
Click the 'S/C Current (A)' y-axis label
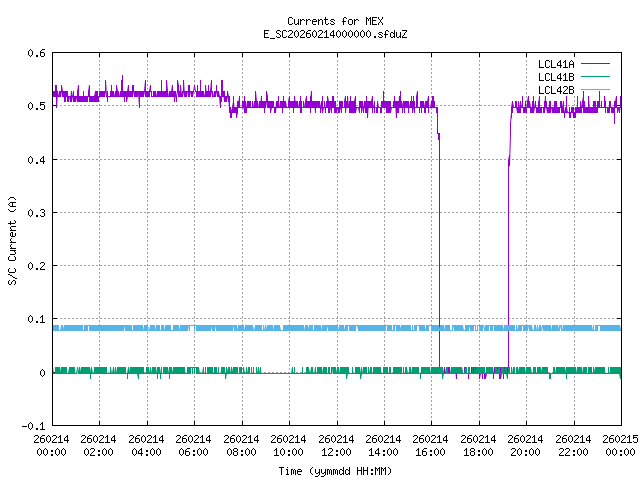coord(13,239)
